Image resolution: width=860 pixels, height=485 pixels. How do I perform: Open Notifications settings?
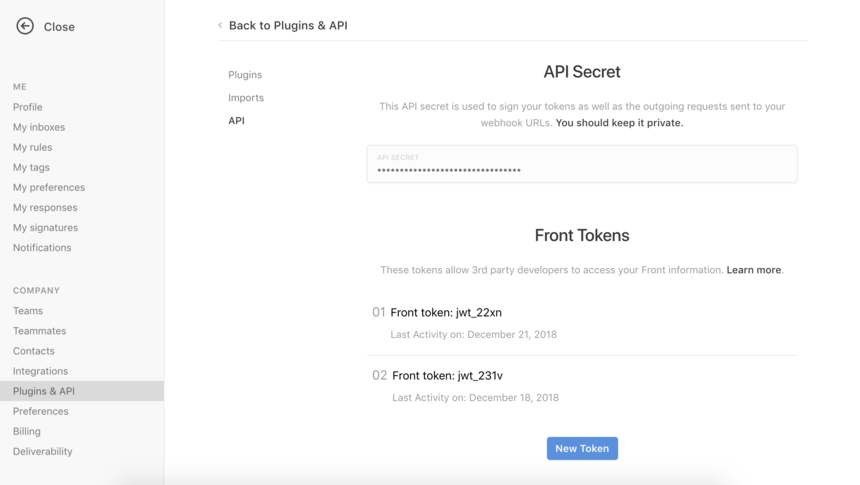(x=42, y=247)
